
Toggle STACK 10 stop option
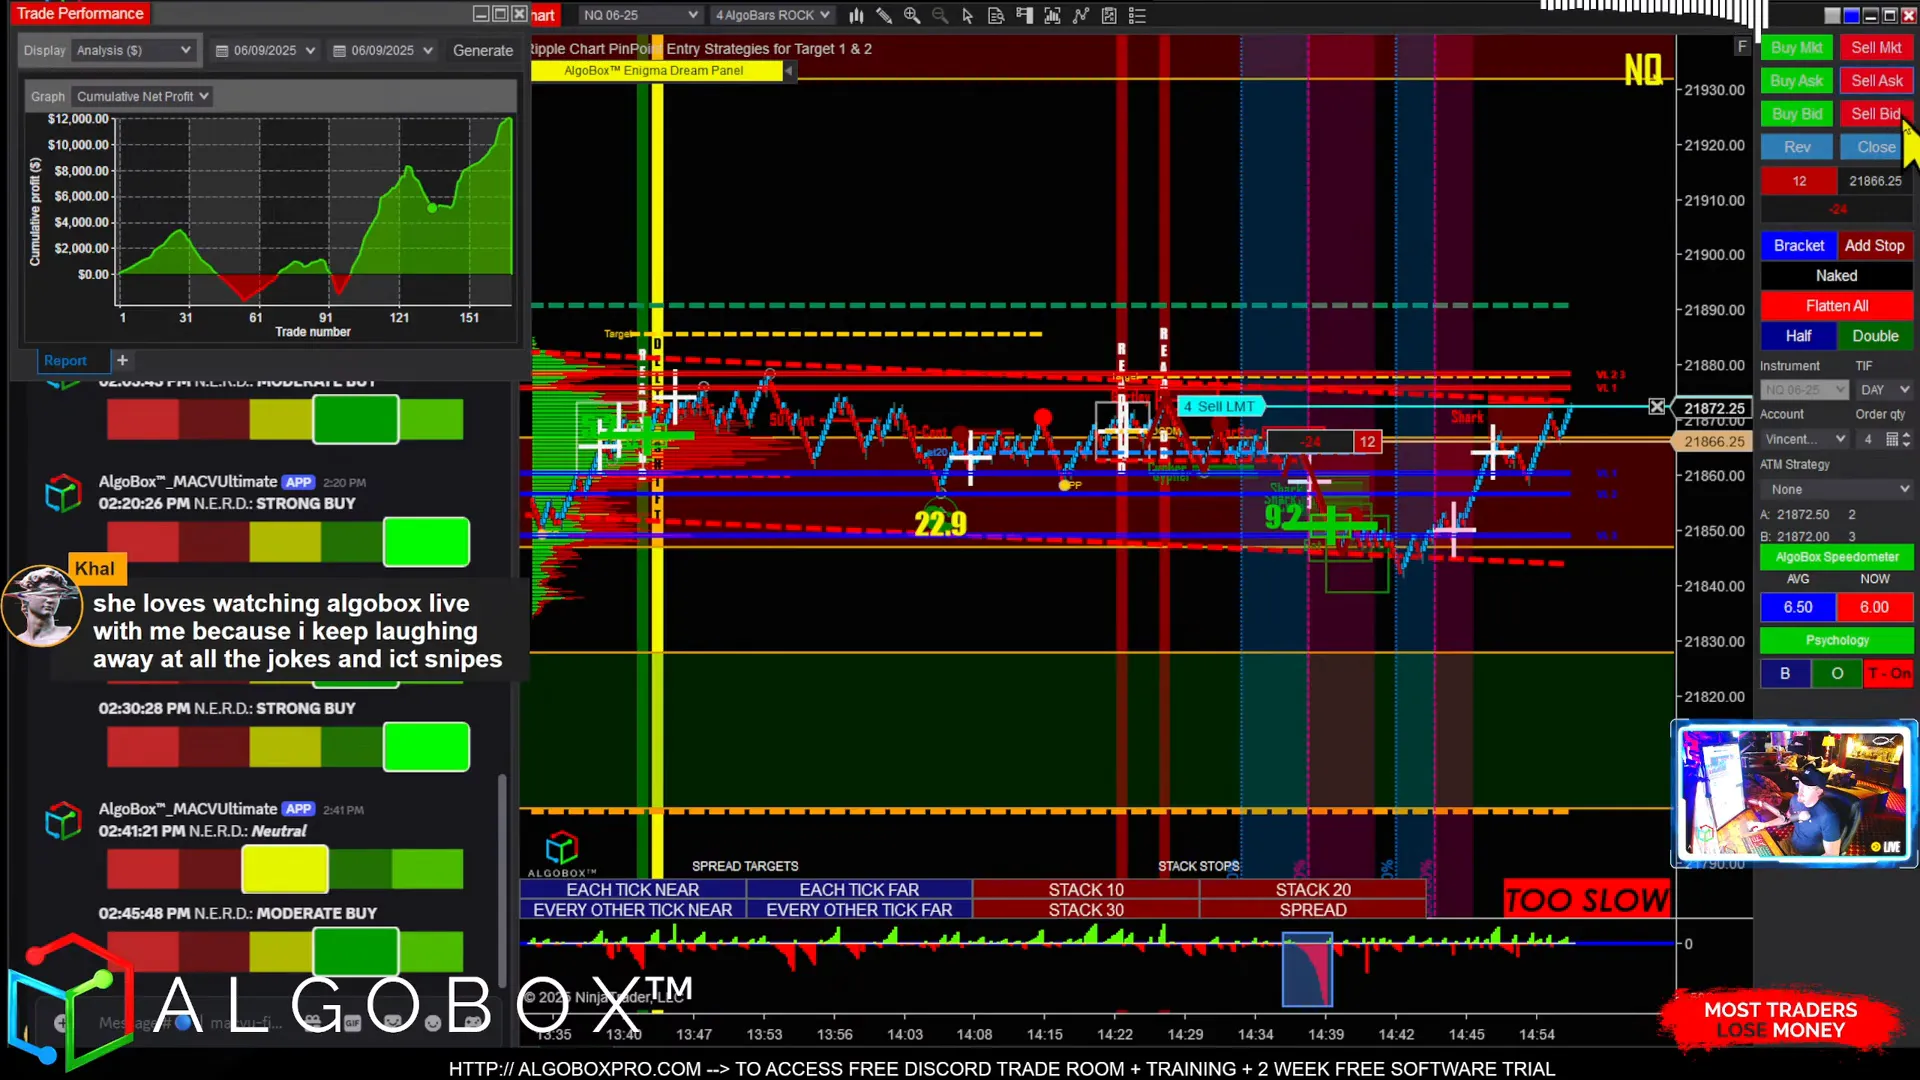[x=1086, y=889]
